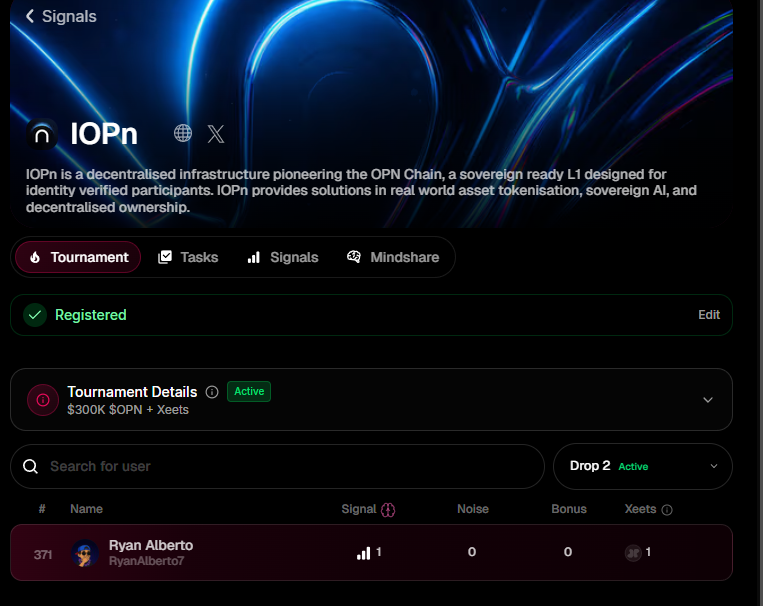Click the back chevron next to Signals
Viewport: 763px width, 606px height.
30,16
